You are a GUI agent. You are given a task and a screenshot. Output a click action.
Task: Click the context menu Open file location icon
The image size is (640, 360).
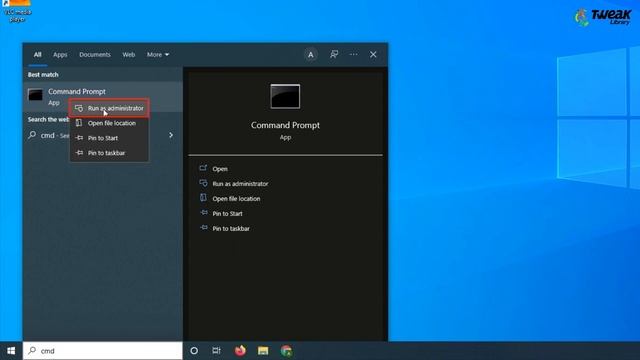79,123
